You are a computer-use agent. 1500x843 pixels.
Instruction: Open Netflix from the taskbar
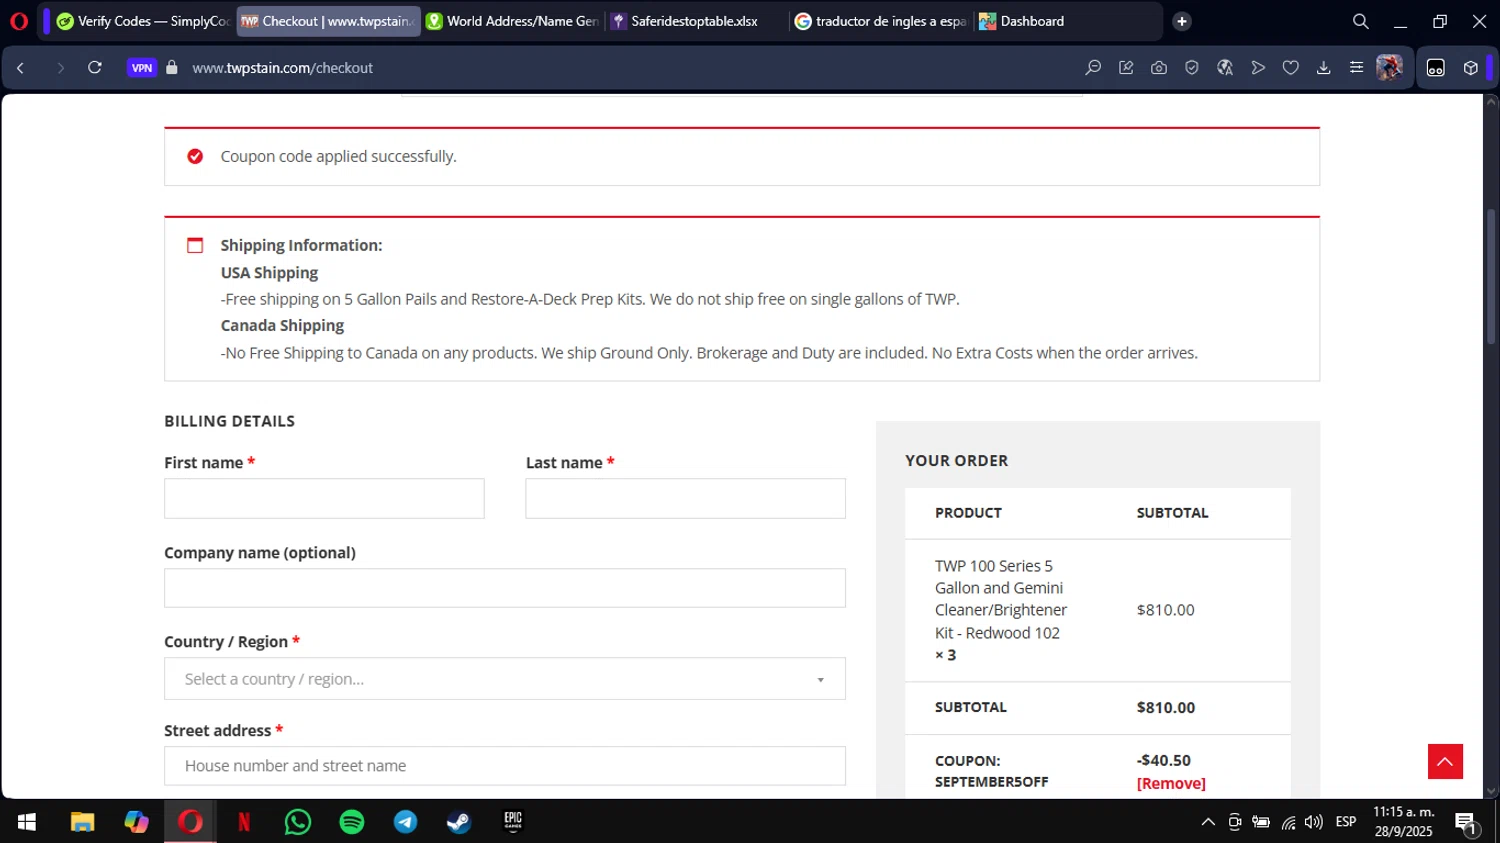click(x=243, y=822)
